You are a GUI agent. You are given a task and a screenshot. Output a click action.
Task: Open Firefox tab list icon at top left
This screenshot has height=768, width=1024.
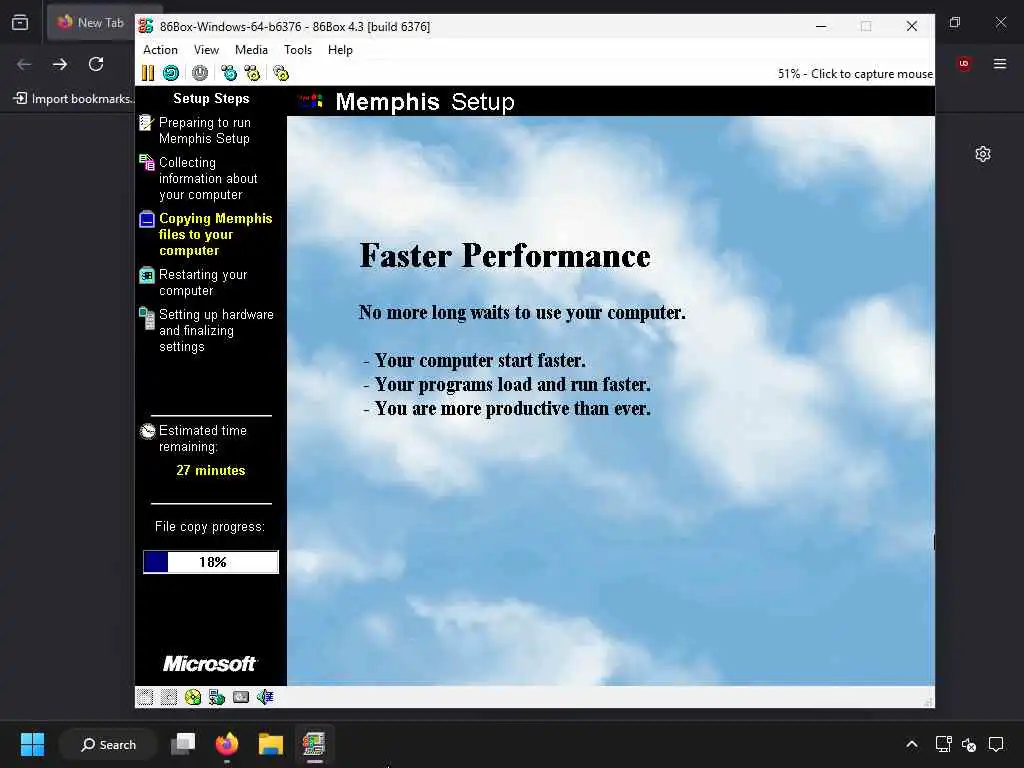coord(20,22)
